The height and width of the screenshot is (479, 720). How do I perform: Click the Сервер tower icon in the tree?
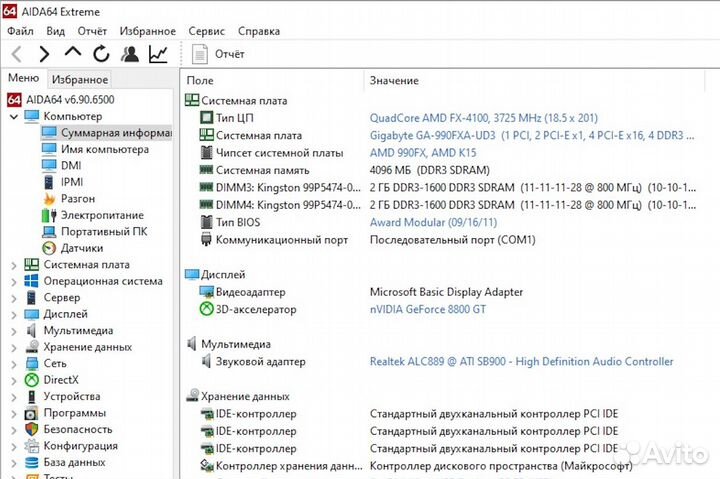[31, 298]
